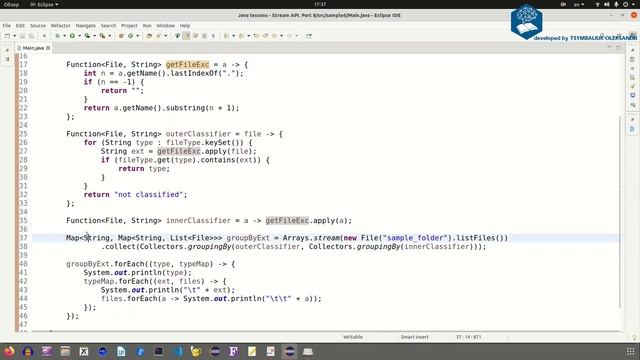Viewport: 640px width, 360px height.
Task: Click the Save toolbar icon
Action: coord(22,36)
